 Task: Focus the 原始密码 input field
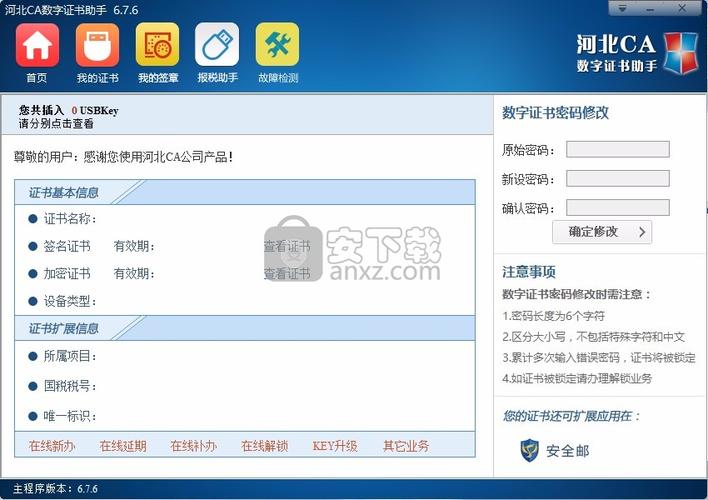tap(617, 149)
